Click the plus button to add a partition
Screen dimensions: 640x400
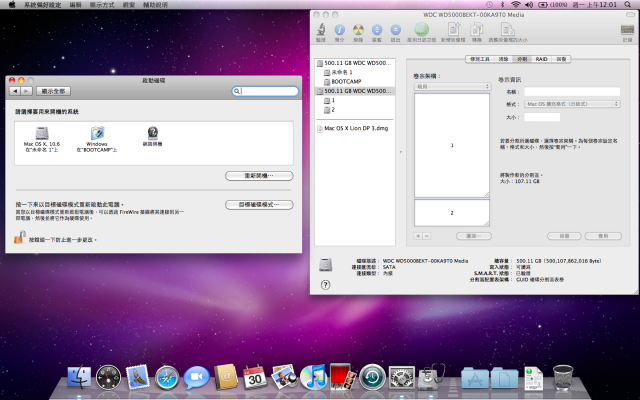click(x=418, y=236)
